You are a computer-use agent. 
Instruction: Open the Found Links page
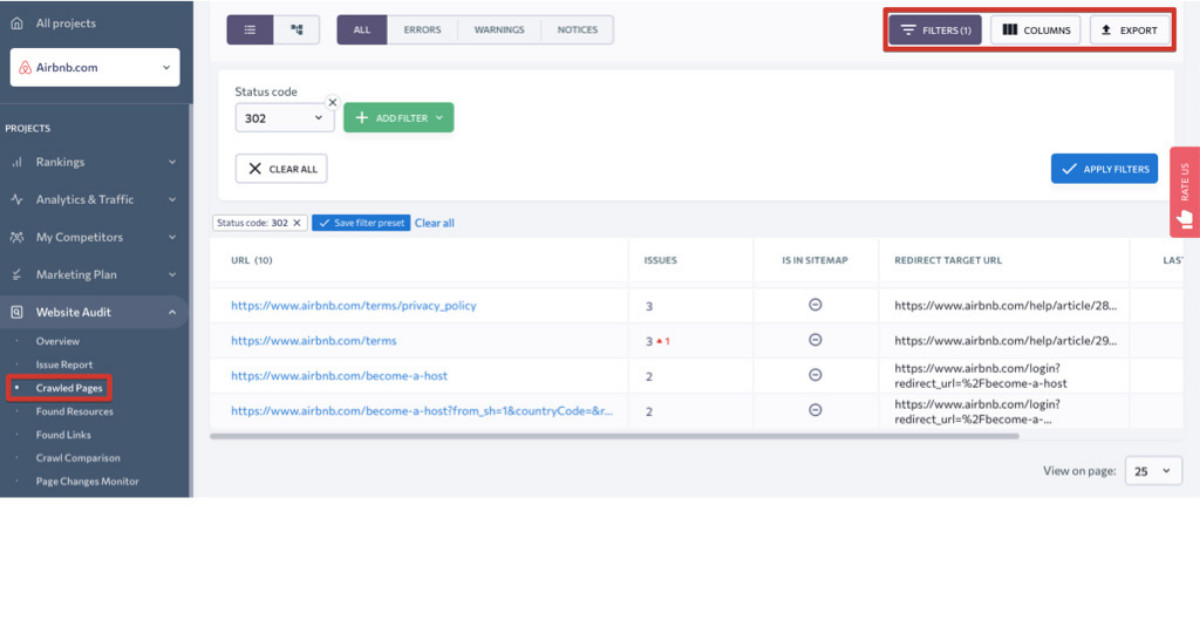coord(64,435)
